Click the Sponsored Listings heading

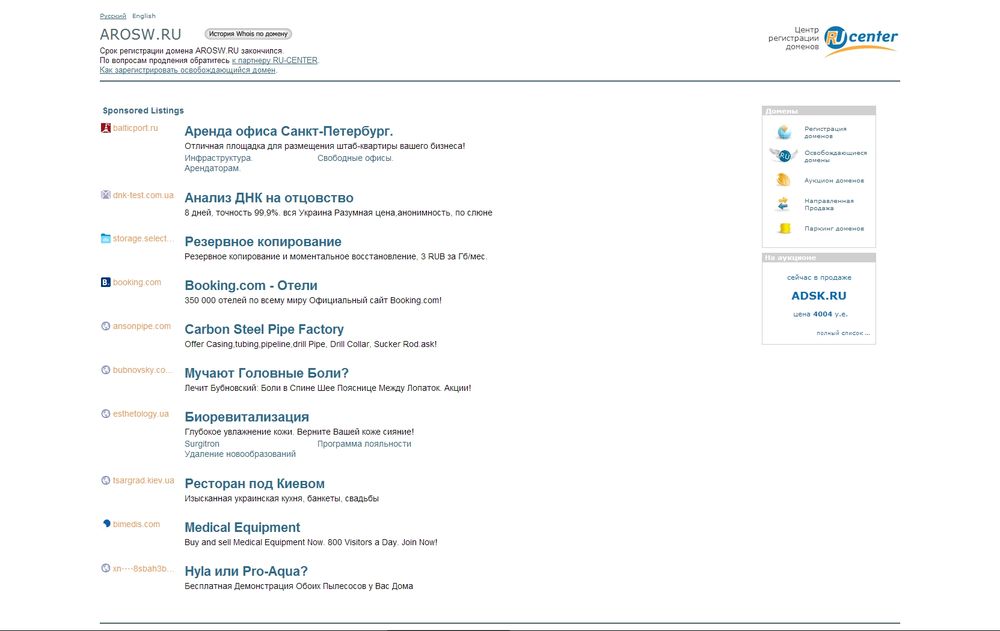pyautogui.click(x=143, y=110)
